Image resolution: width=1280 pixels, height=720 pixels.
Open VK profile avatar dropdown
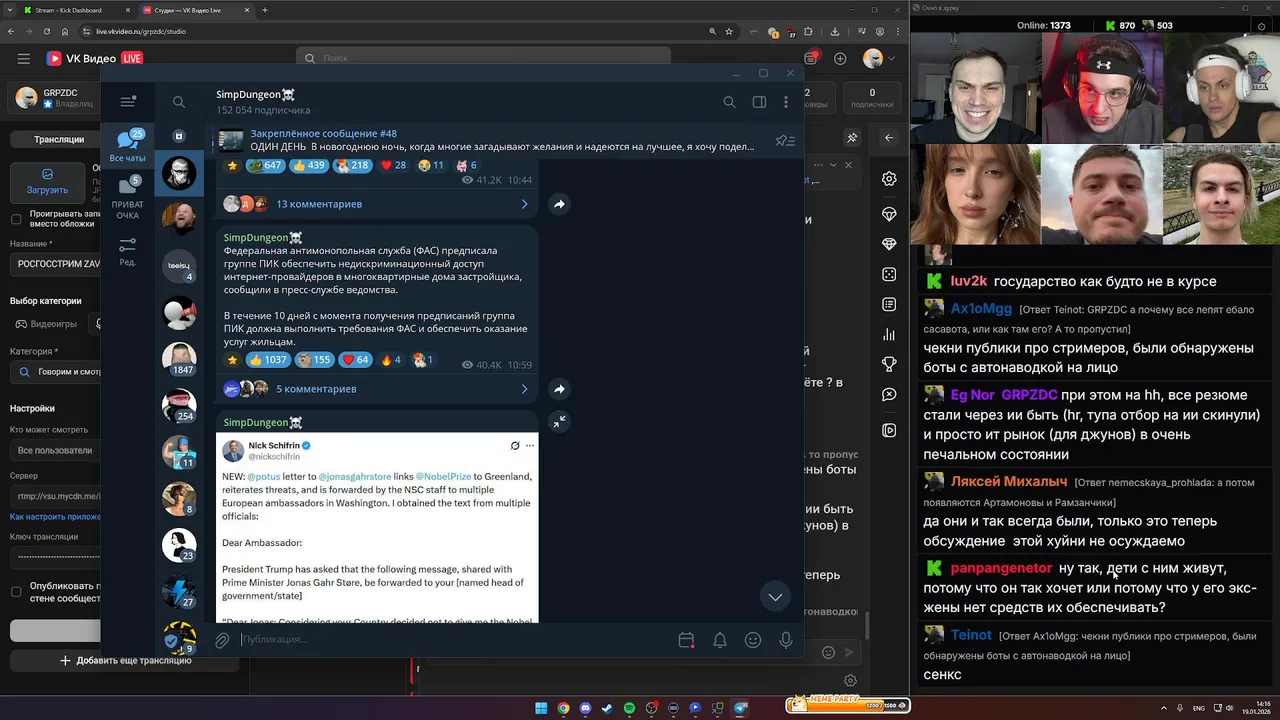point(878,58)
